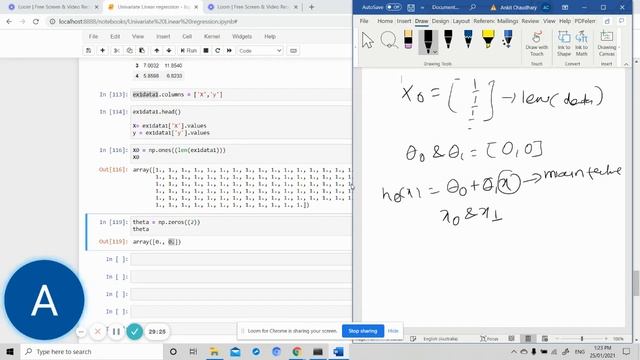This screenshot has width=640, height=360.
Task: Activate Ink to Shape
Action: [564, 43]
